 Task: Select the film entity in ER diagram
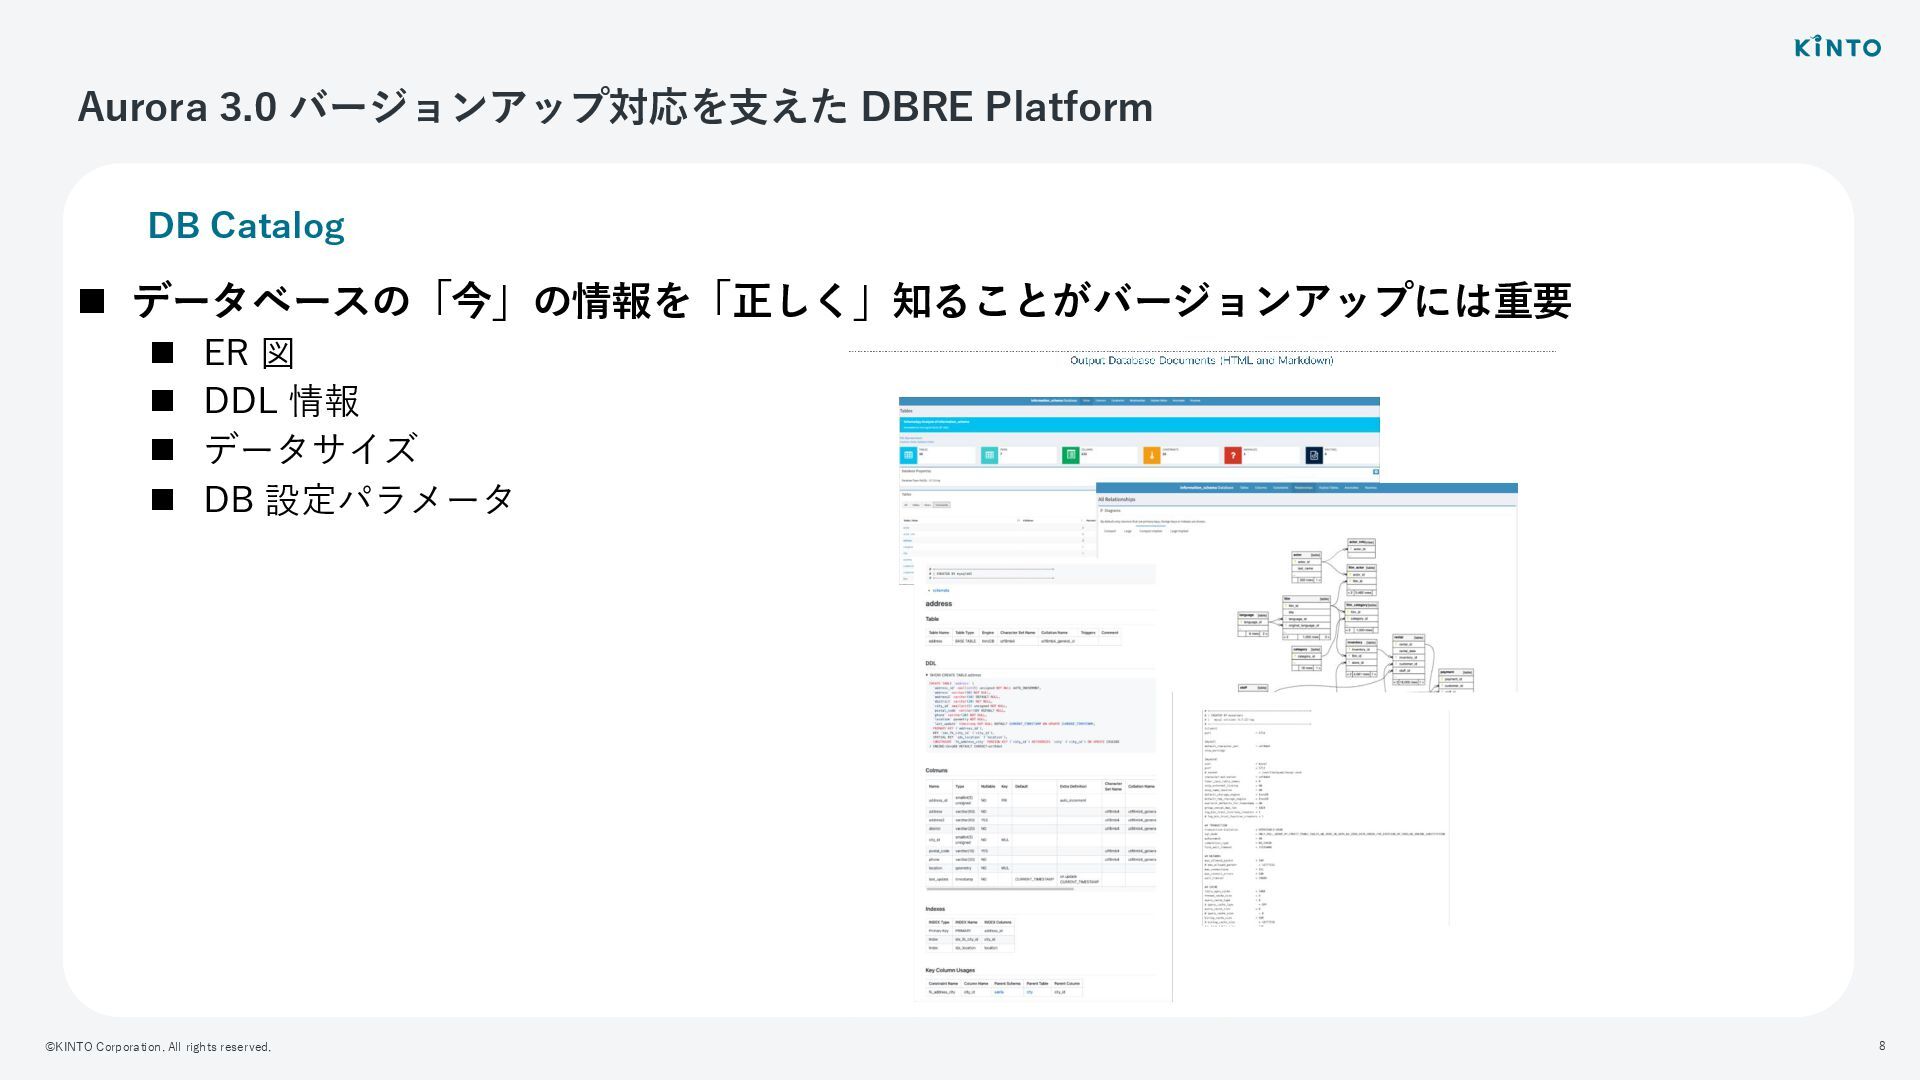tap(1307, 618)
